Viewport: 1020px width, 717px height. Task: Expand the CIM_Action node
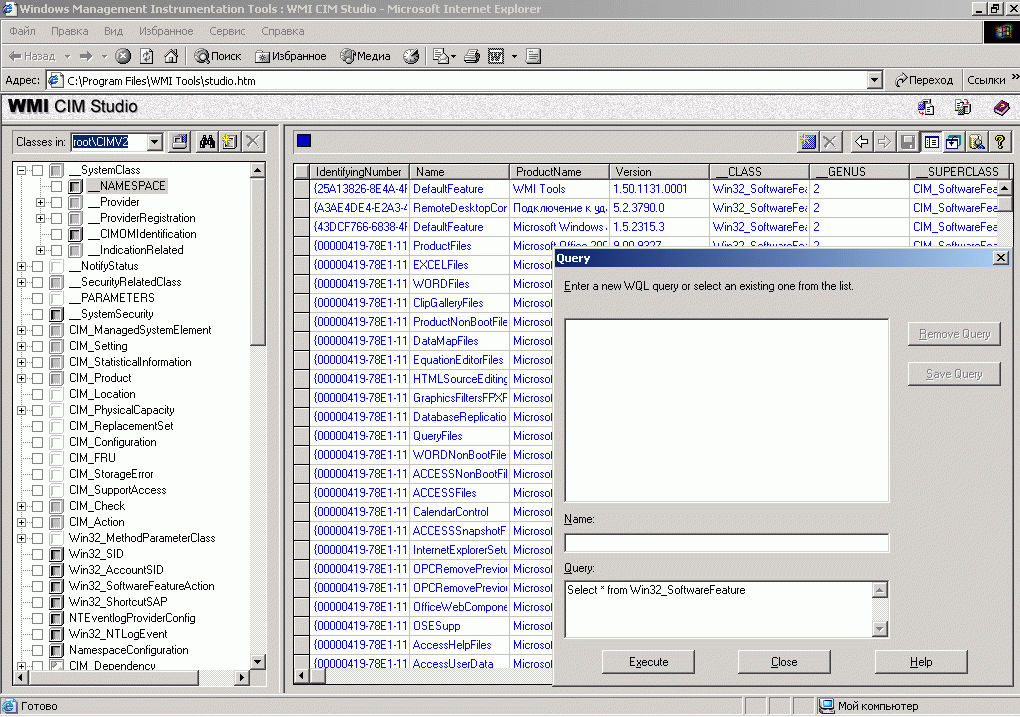[x=21, y=522]
